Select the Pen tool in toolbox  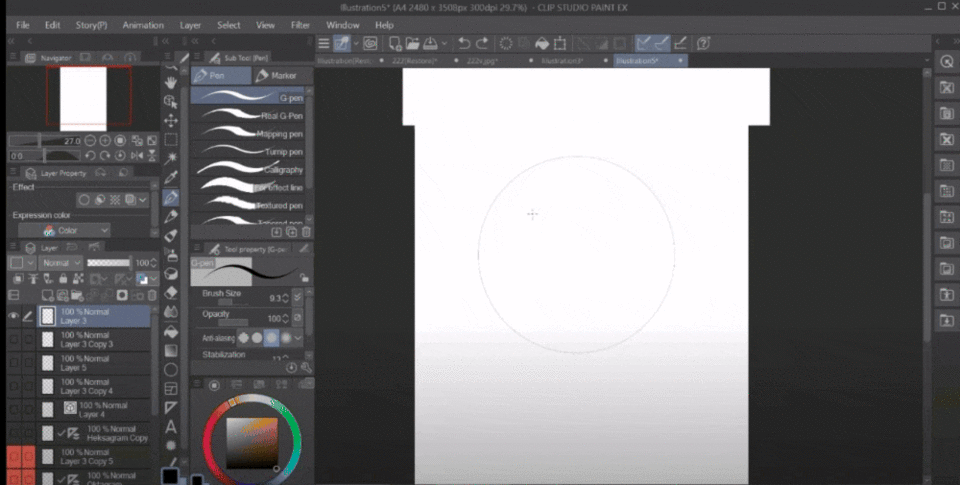[x=171, y=197]
